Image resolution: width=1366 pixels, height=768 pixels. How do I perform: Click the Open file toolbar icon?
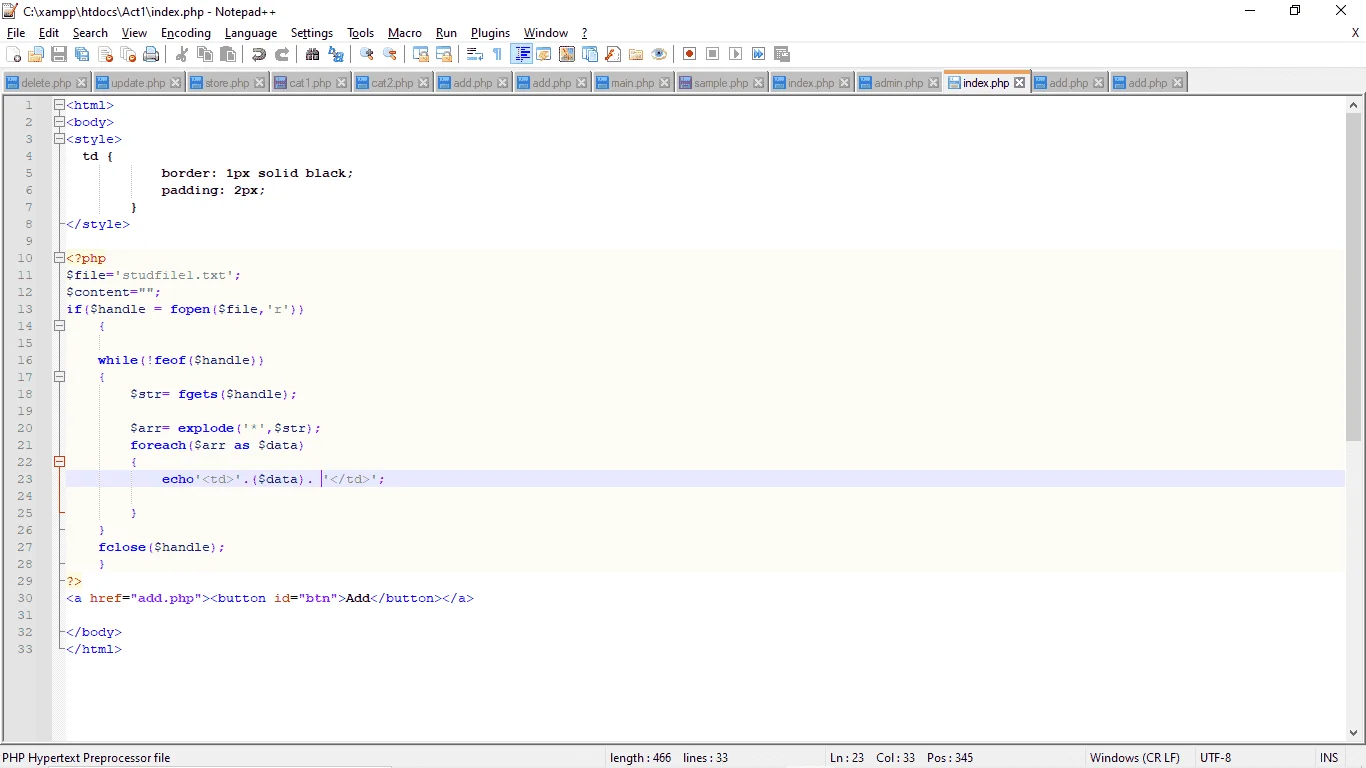36,54
